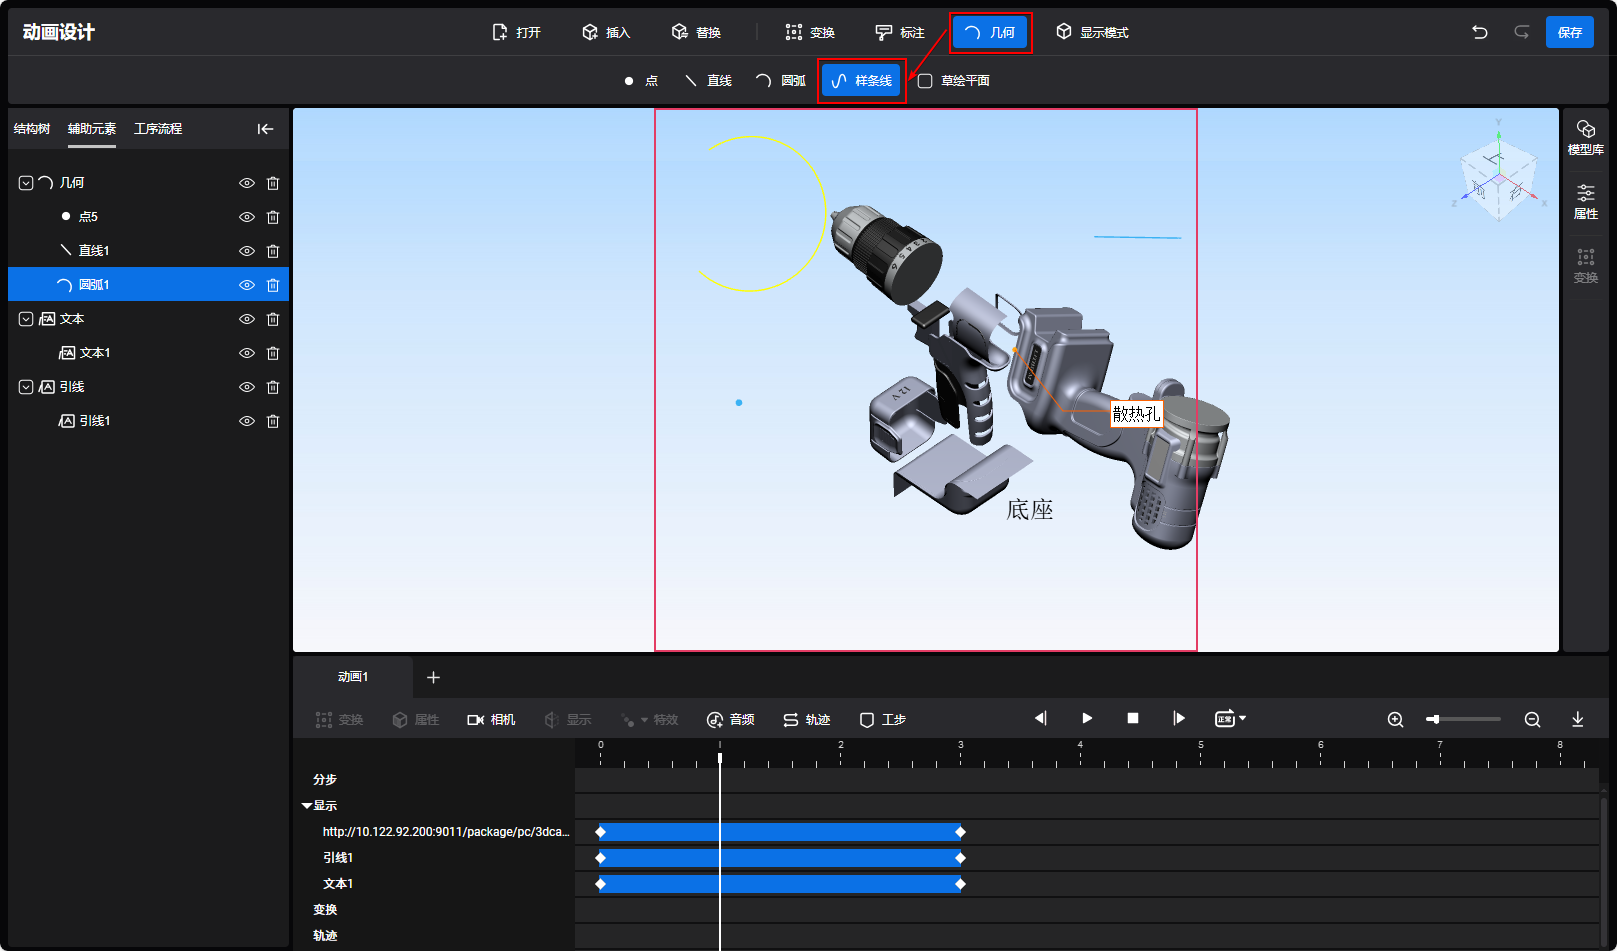Collapse the 几何 tree group
The image size is (1617, 951).
pos(26,183)
